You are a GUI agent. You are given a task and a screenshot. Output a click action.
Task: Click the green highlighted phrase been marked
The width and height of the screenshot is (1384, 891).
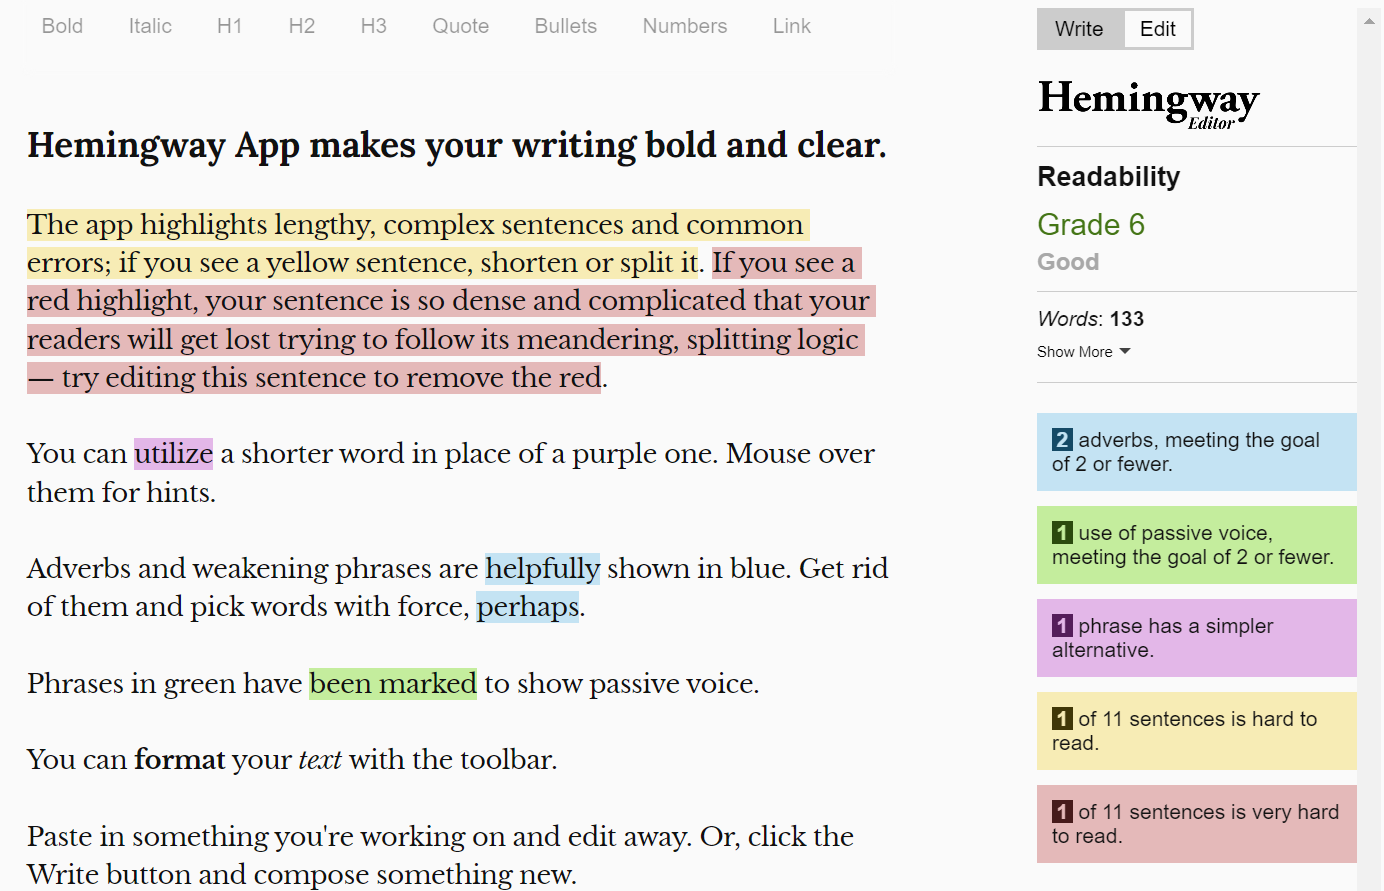click(x=393, y=684)
